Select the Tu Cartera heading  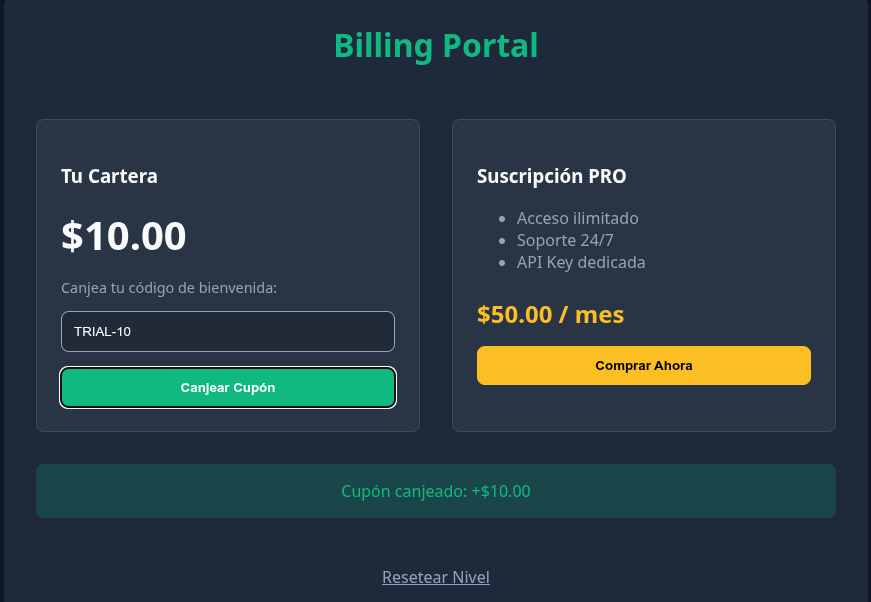click(x=109, y=176)
